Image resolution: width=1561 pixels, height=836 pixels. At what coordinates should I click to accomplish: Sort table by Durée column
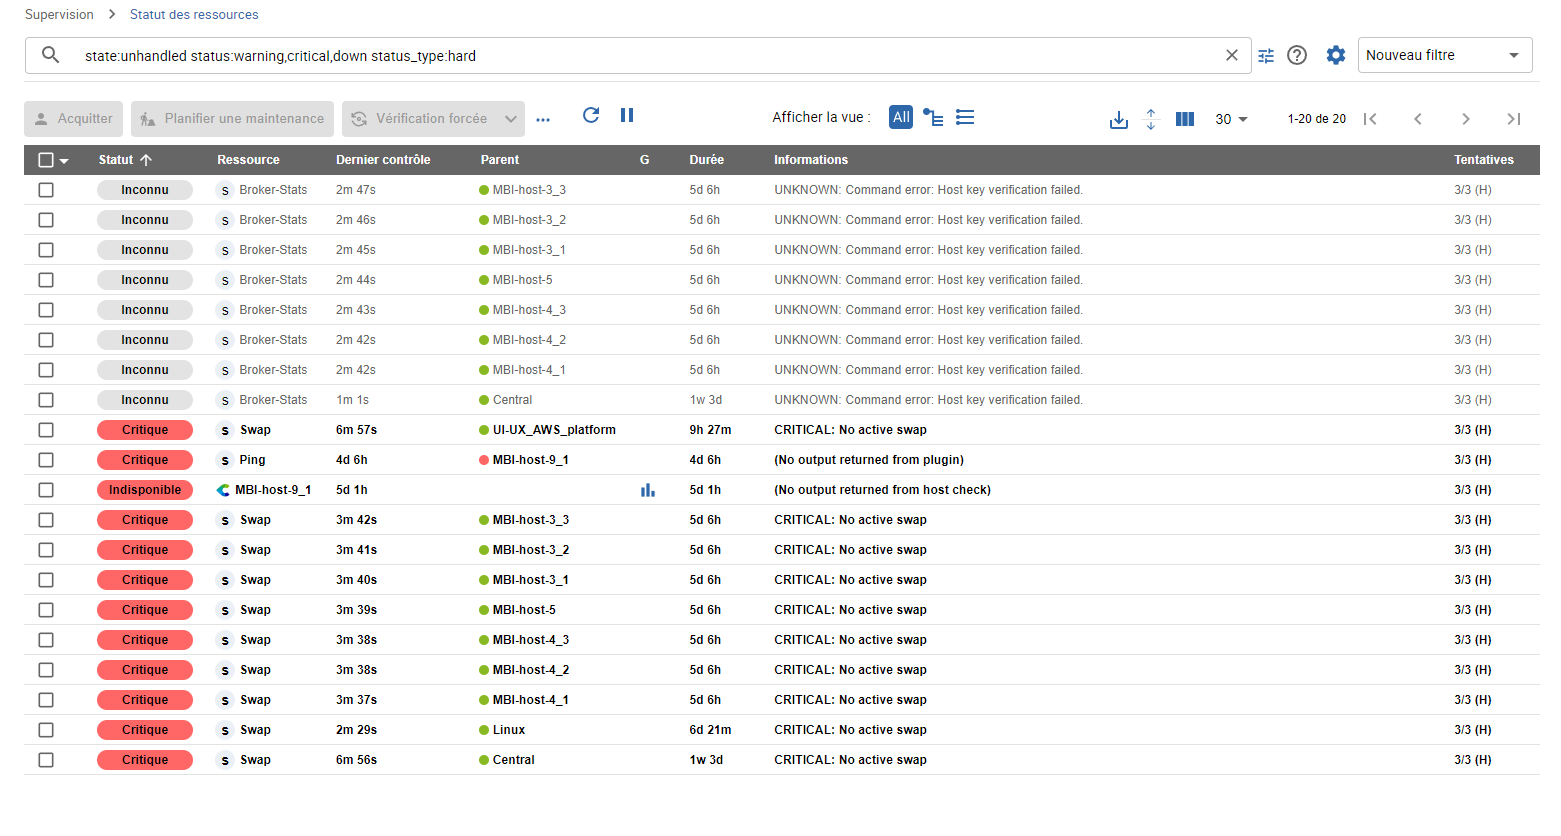[x=706, y=160]
